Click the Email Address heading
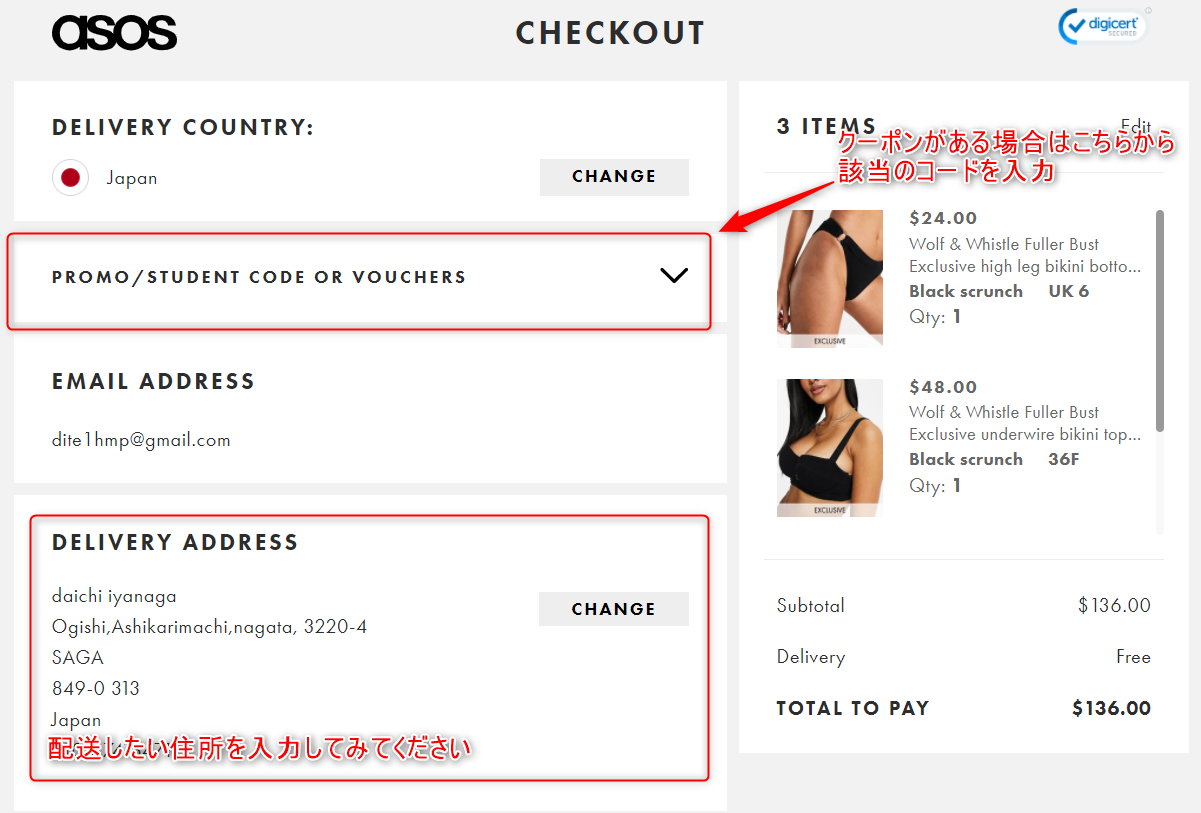The image size is (1201, 813). (153, 382)
